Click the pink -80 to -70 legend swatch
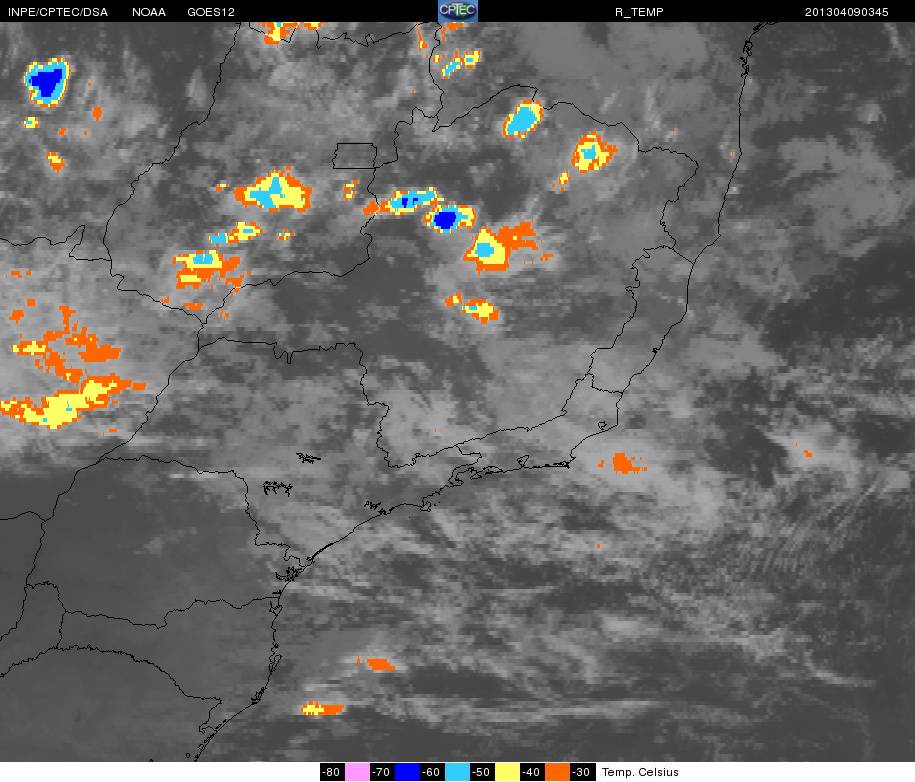Viewport: 915px width, 782px height. [x=357, y=772]
